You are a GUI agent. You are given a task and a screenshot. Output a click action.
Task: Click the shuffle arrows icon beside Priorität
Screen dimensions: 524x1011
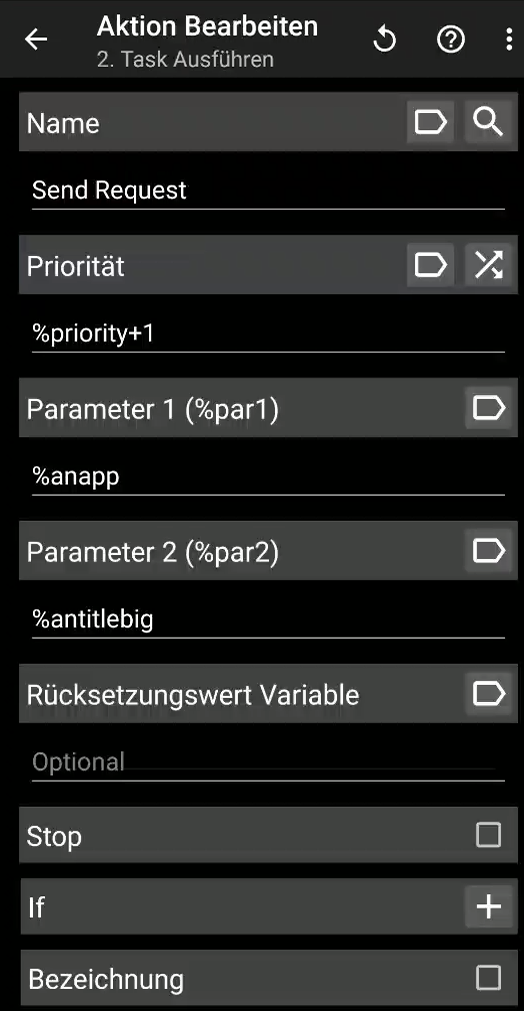pos(489,264)
